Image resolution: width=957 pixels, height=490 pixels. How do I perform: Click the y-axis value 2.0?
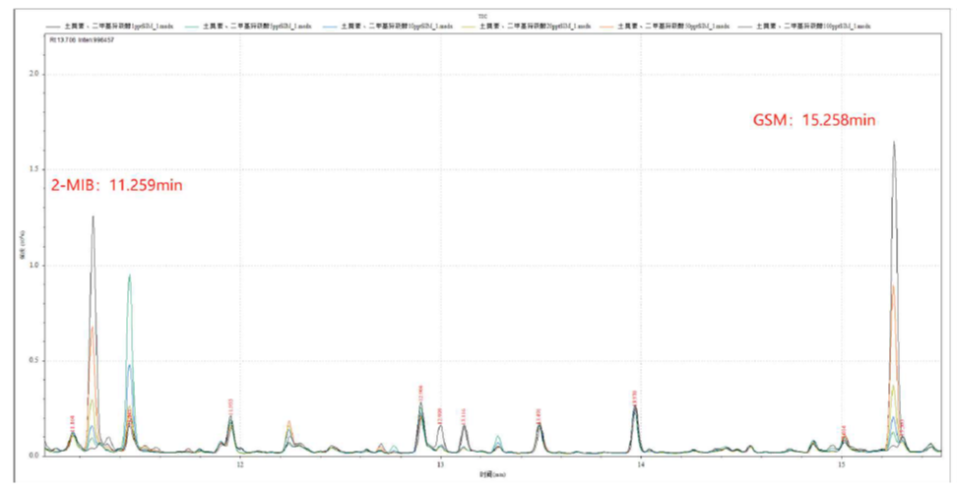pos(35,75)
